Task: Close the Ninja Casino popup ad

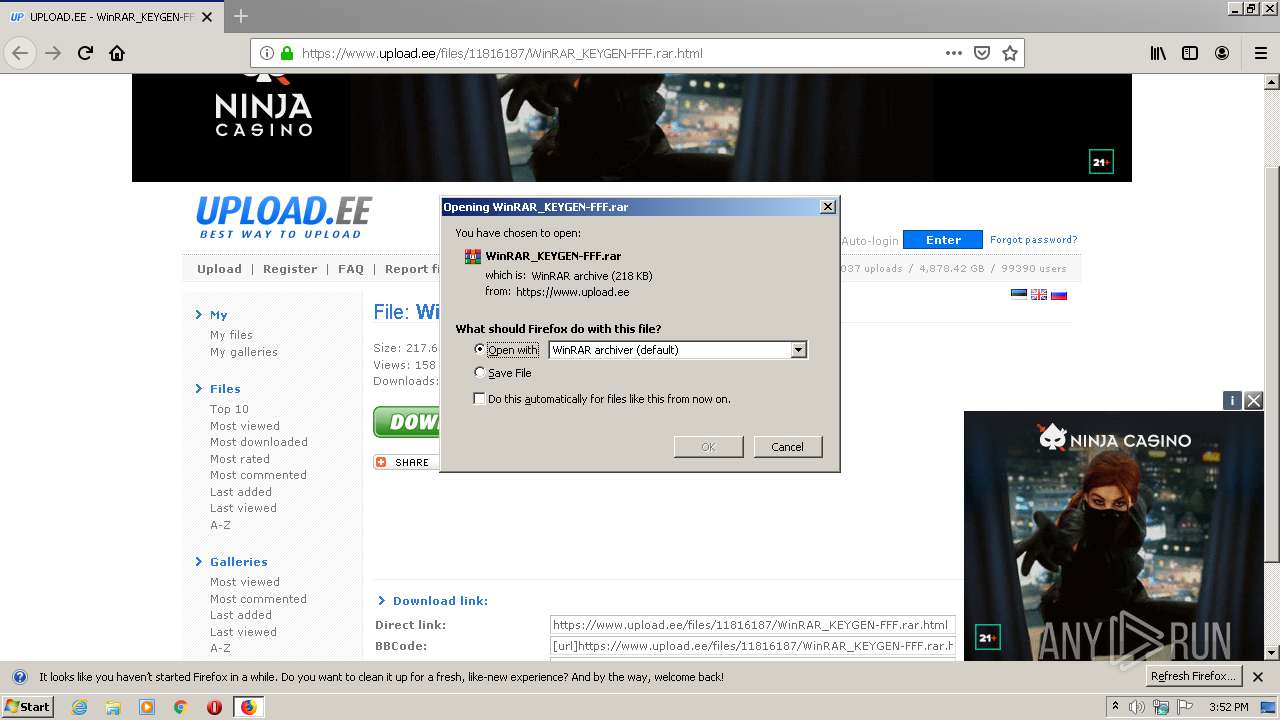Action: (x=1253, y=400)
